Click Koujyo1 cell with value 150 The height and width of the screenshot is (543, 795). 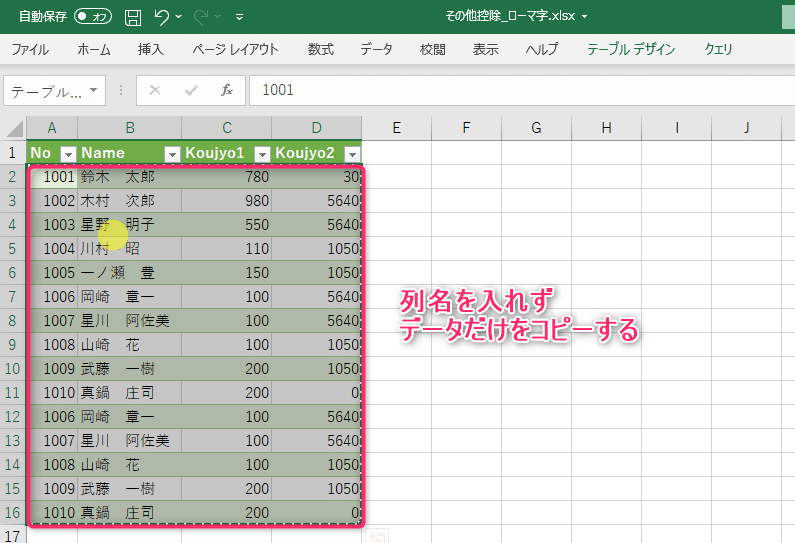coord(227,273)
